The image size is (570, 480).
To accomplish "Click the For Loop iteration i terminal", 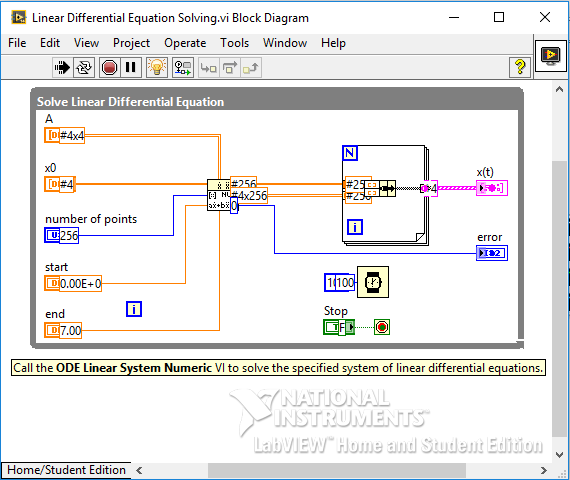I will pos(355,227).
